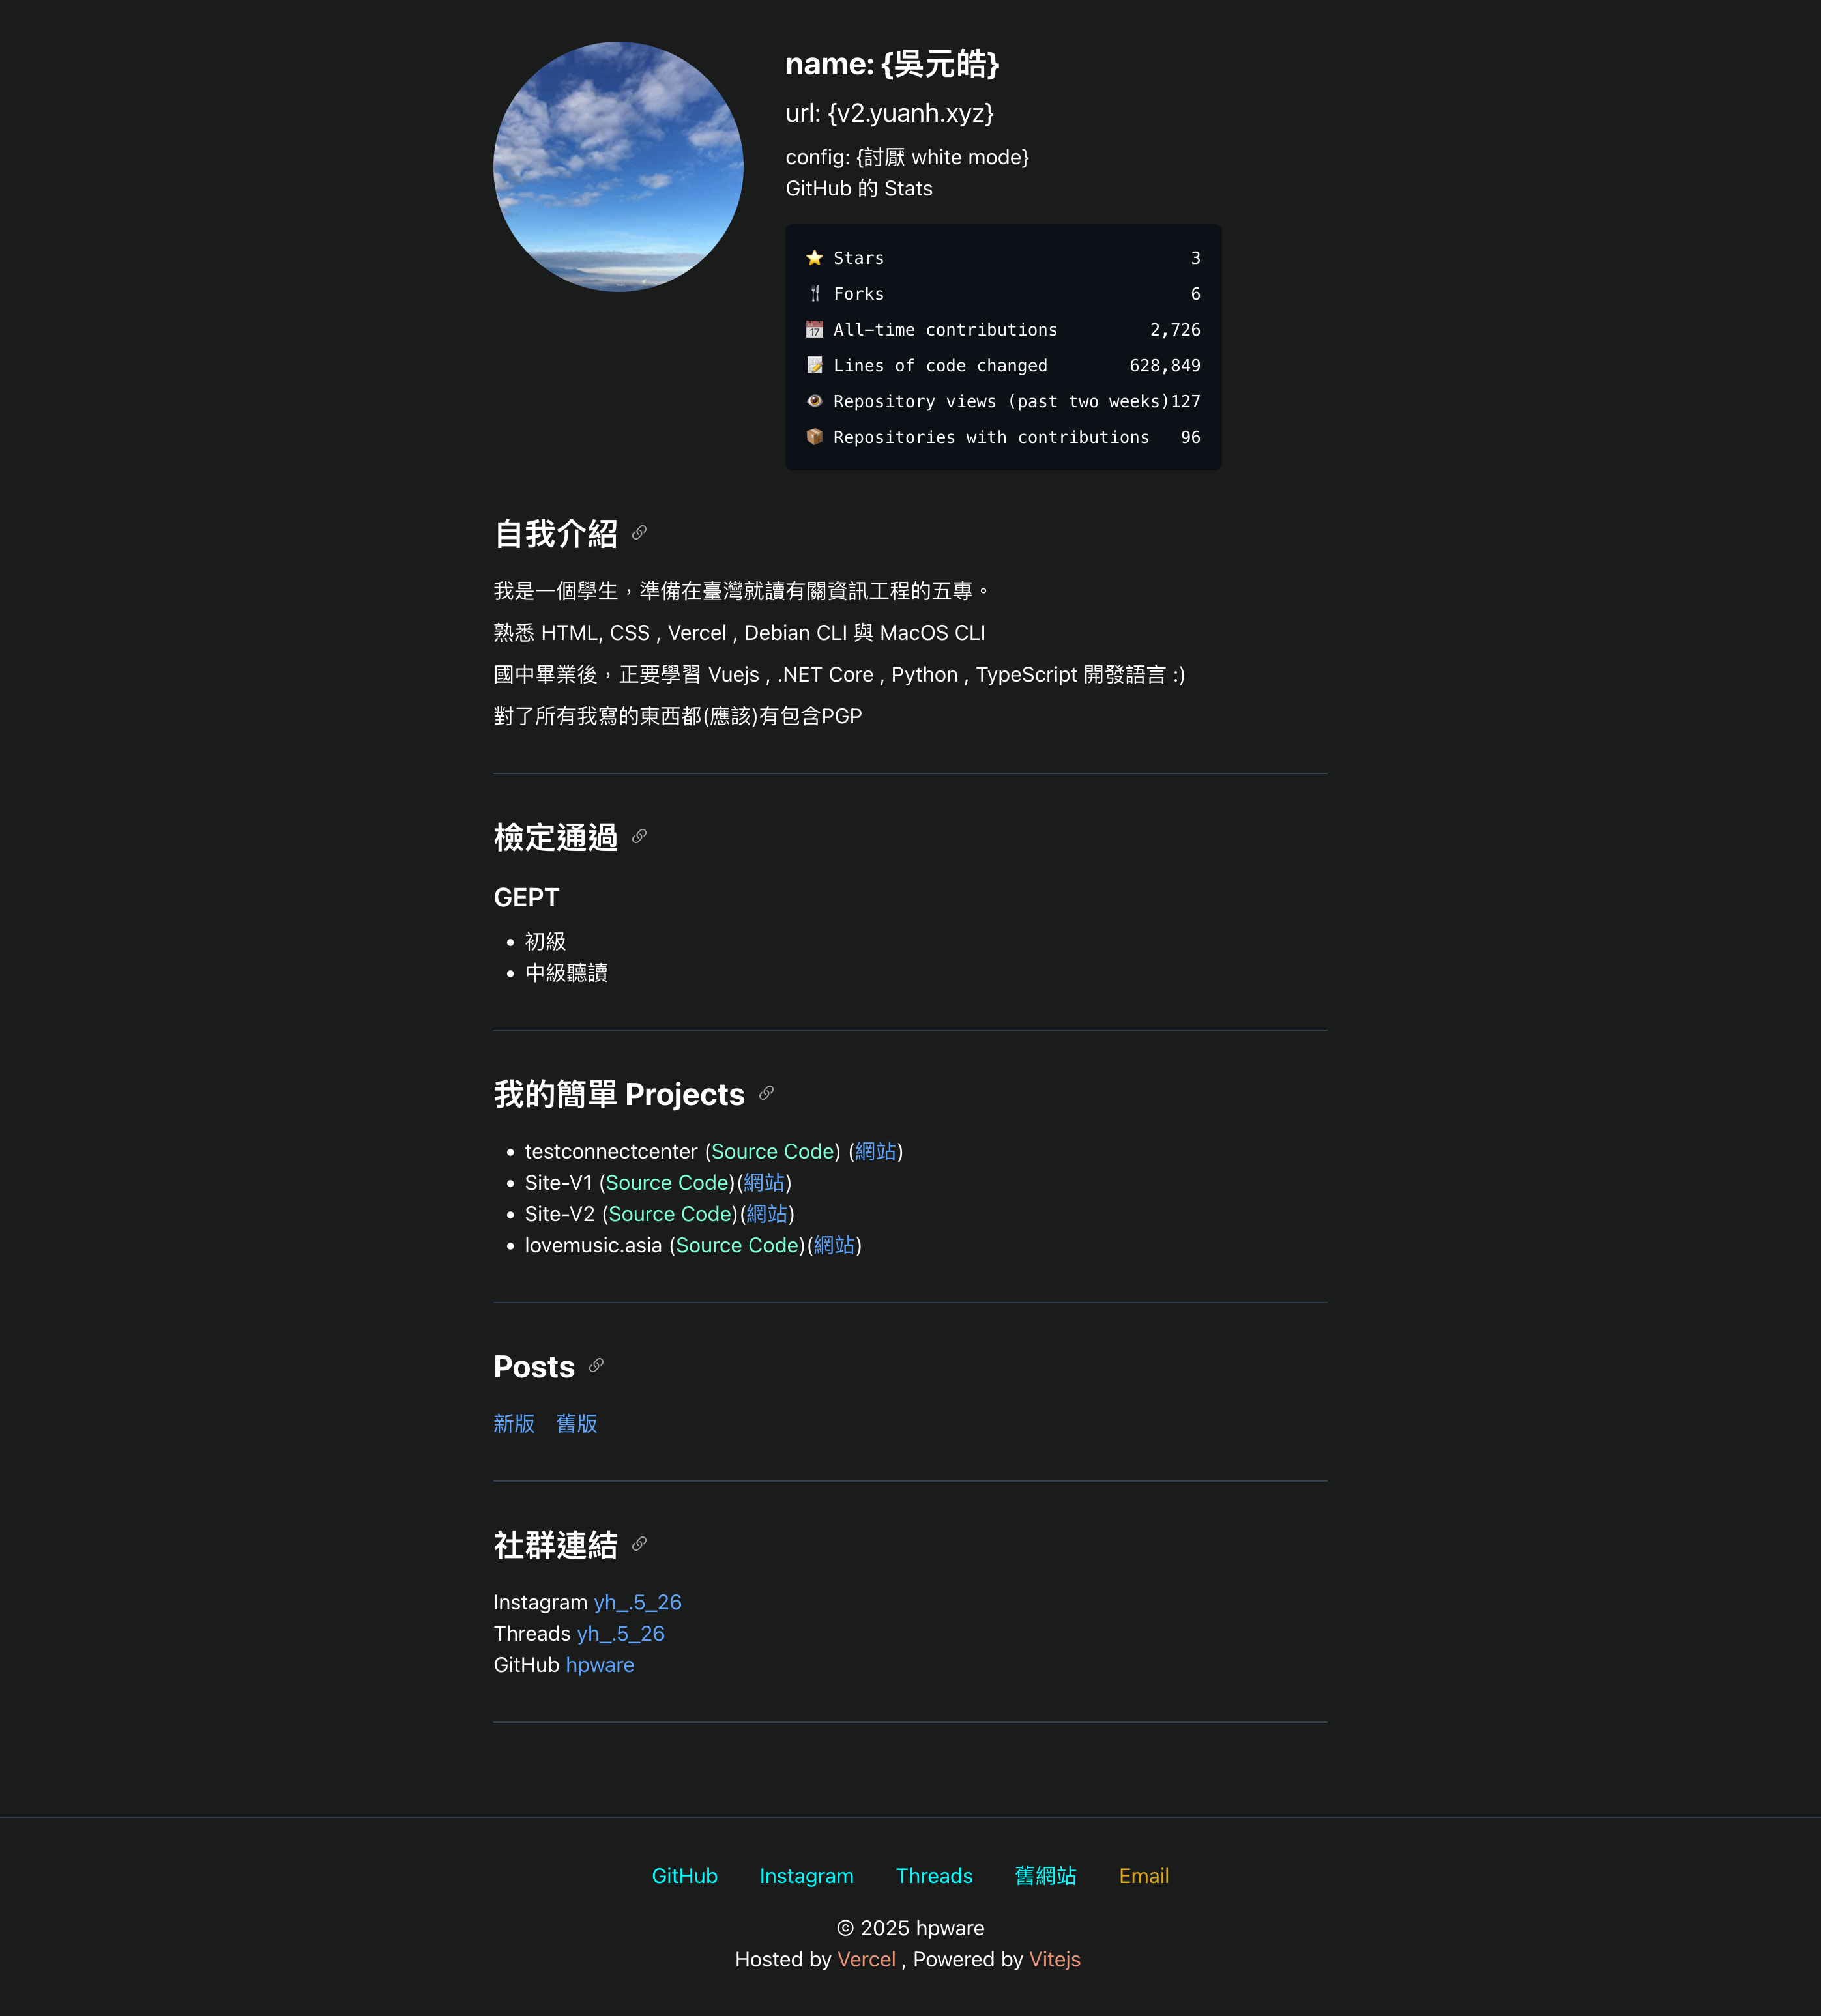Open testconnectcenter Source Code link

(x=772, y=1151)
